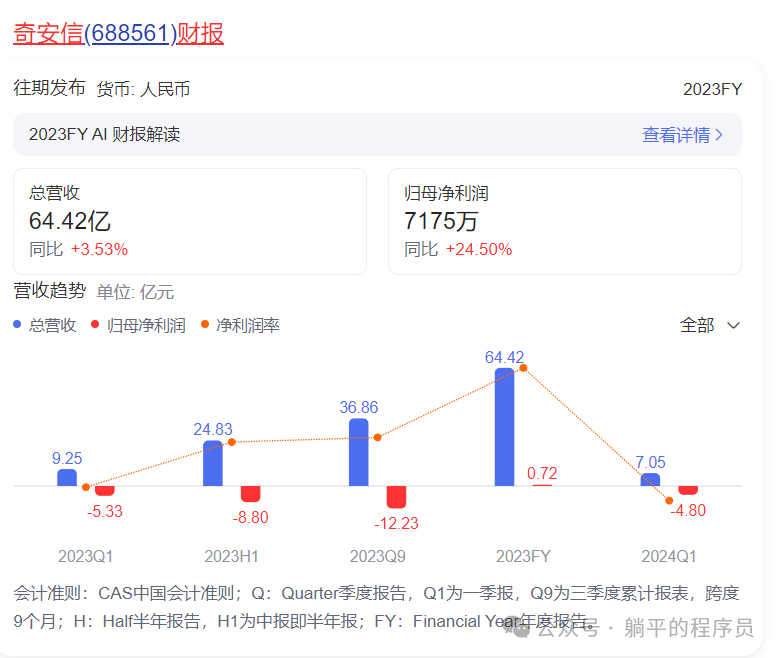
Task: Click the 2023Q1 red net profit bar
Action: [105, 491]
